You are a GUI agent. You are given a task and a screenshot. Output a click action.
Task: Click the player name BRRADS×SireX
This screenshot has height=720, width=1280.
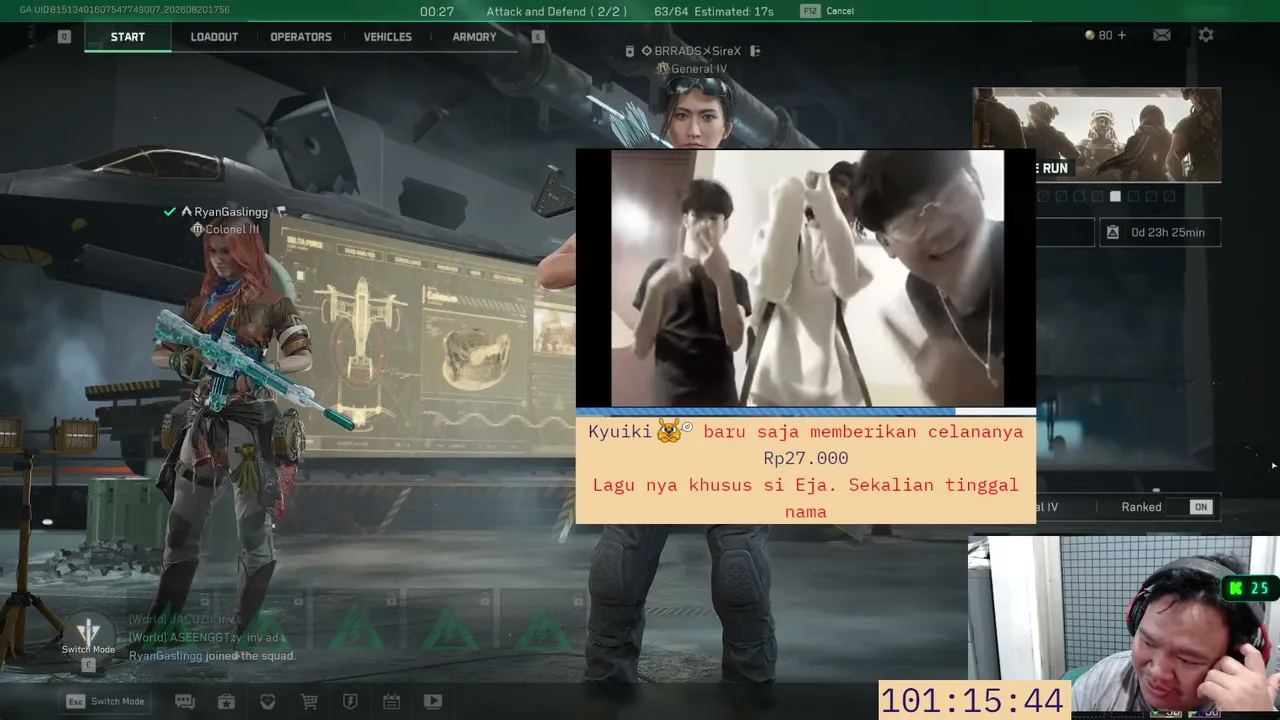698,51
